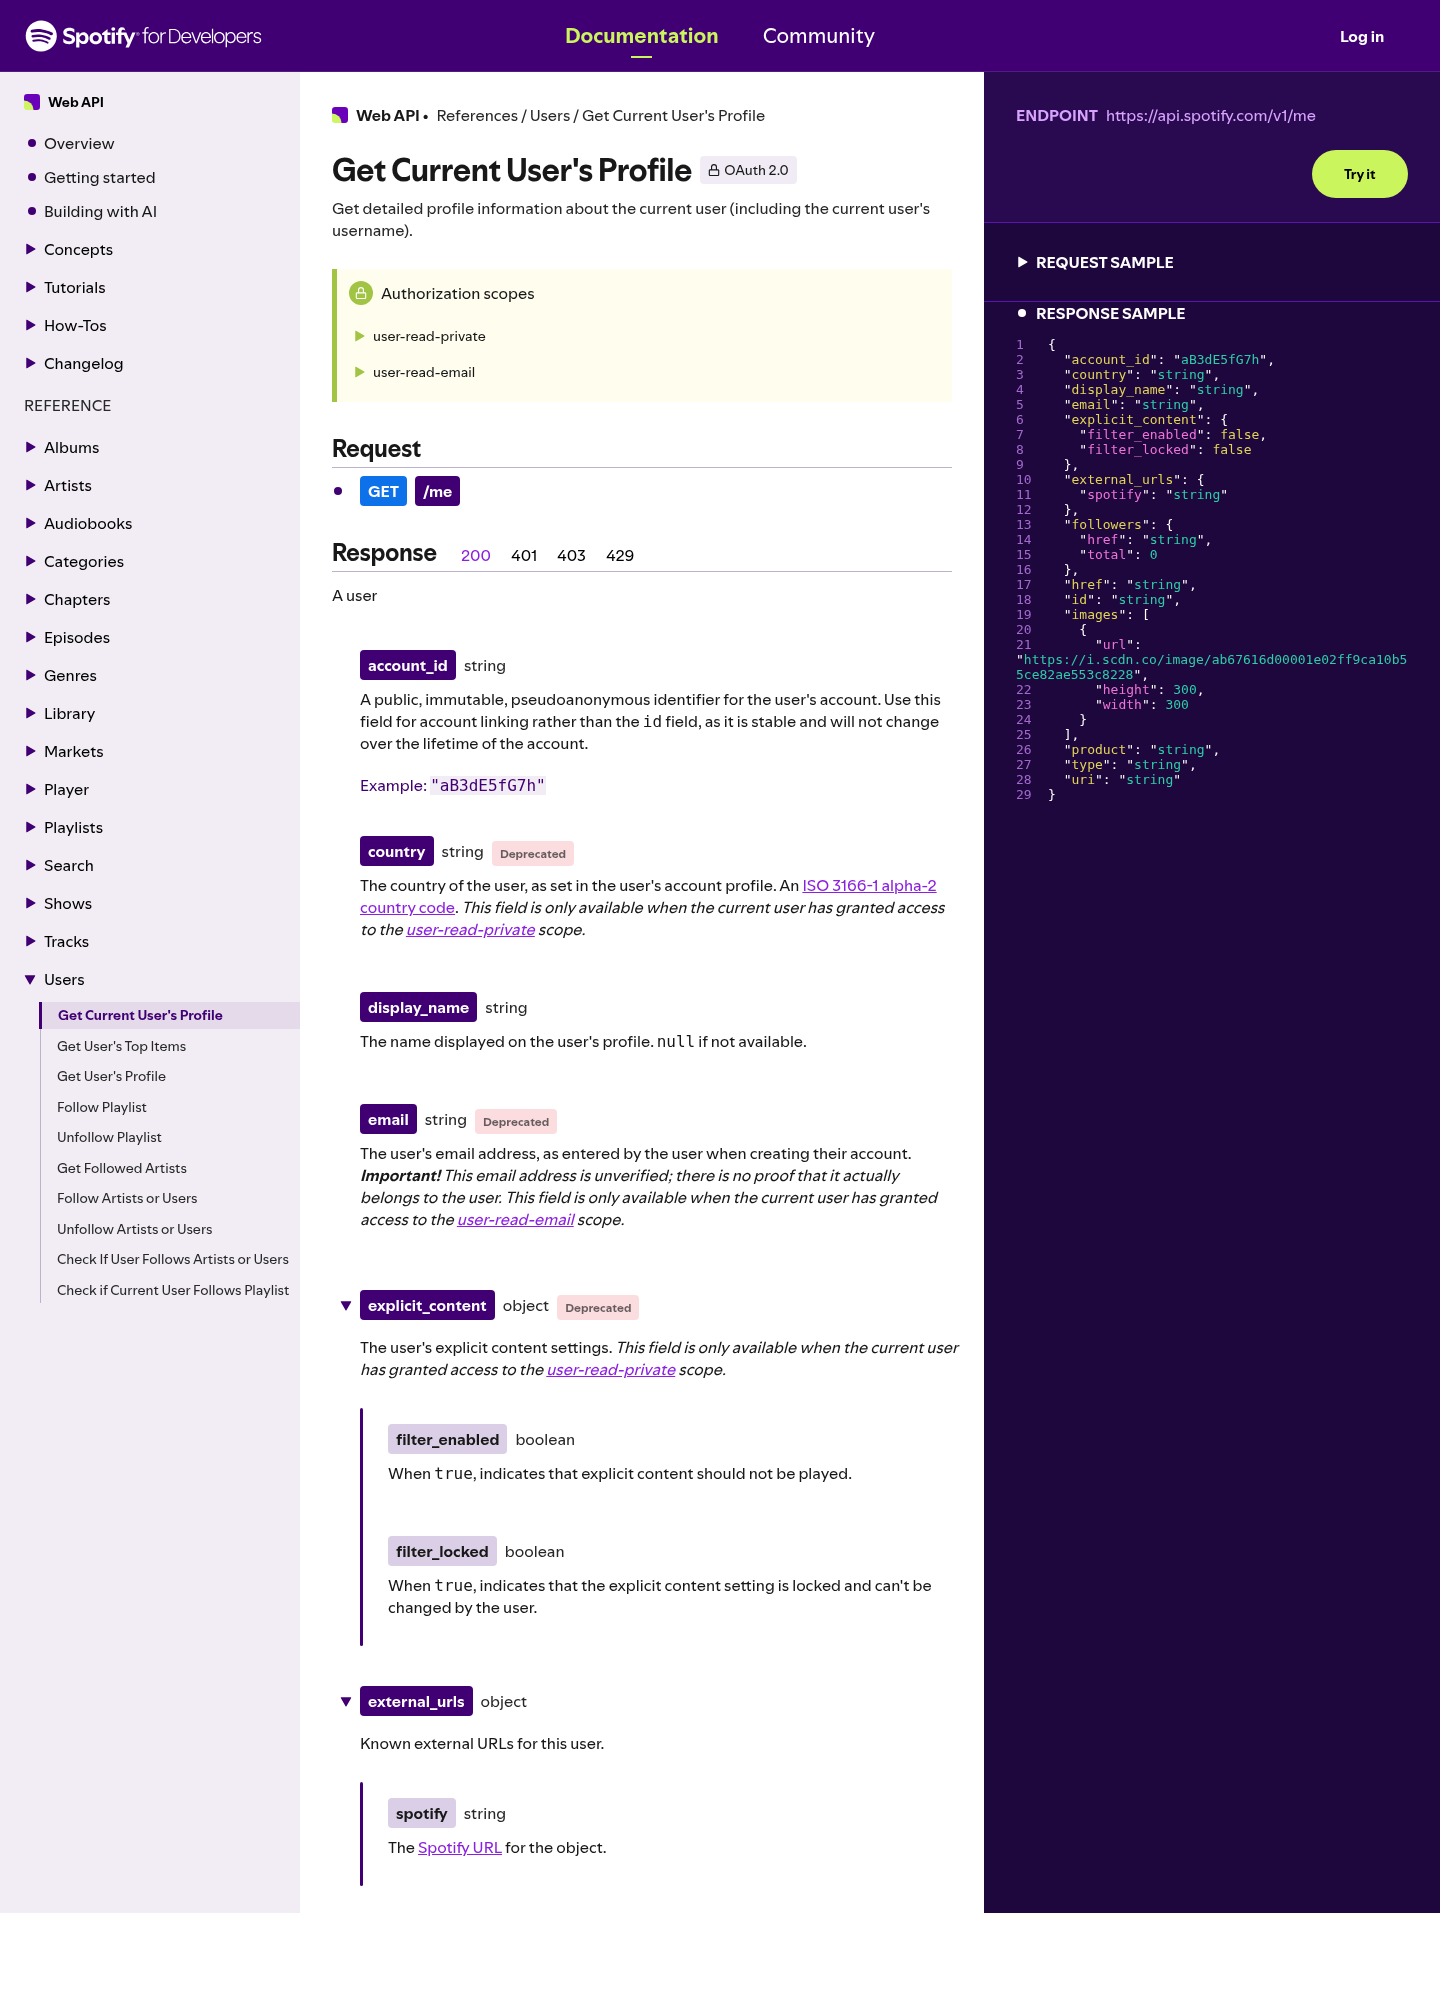Select the 403 response tab
The image size is (1440, 2000).
point(571,555)
